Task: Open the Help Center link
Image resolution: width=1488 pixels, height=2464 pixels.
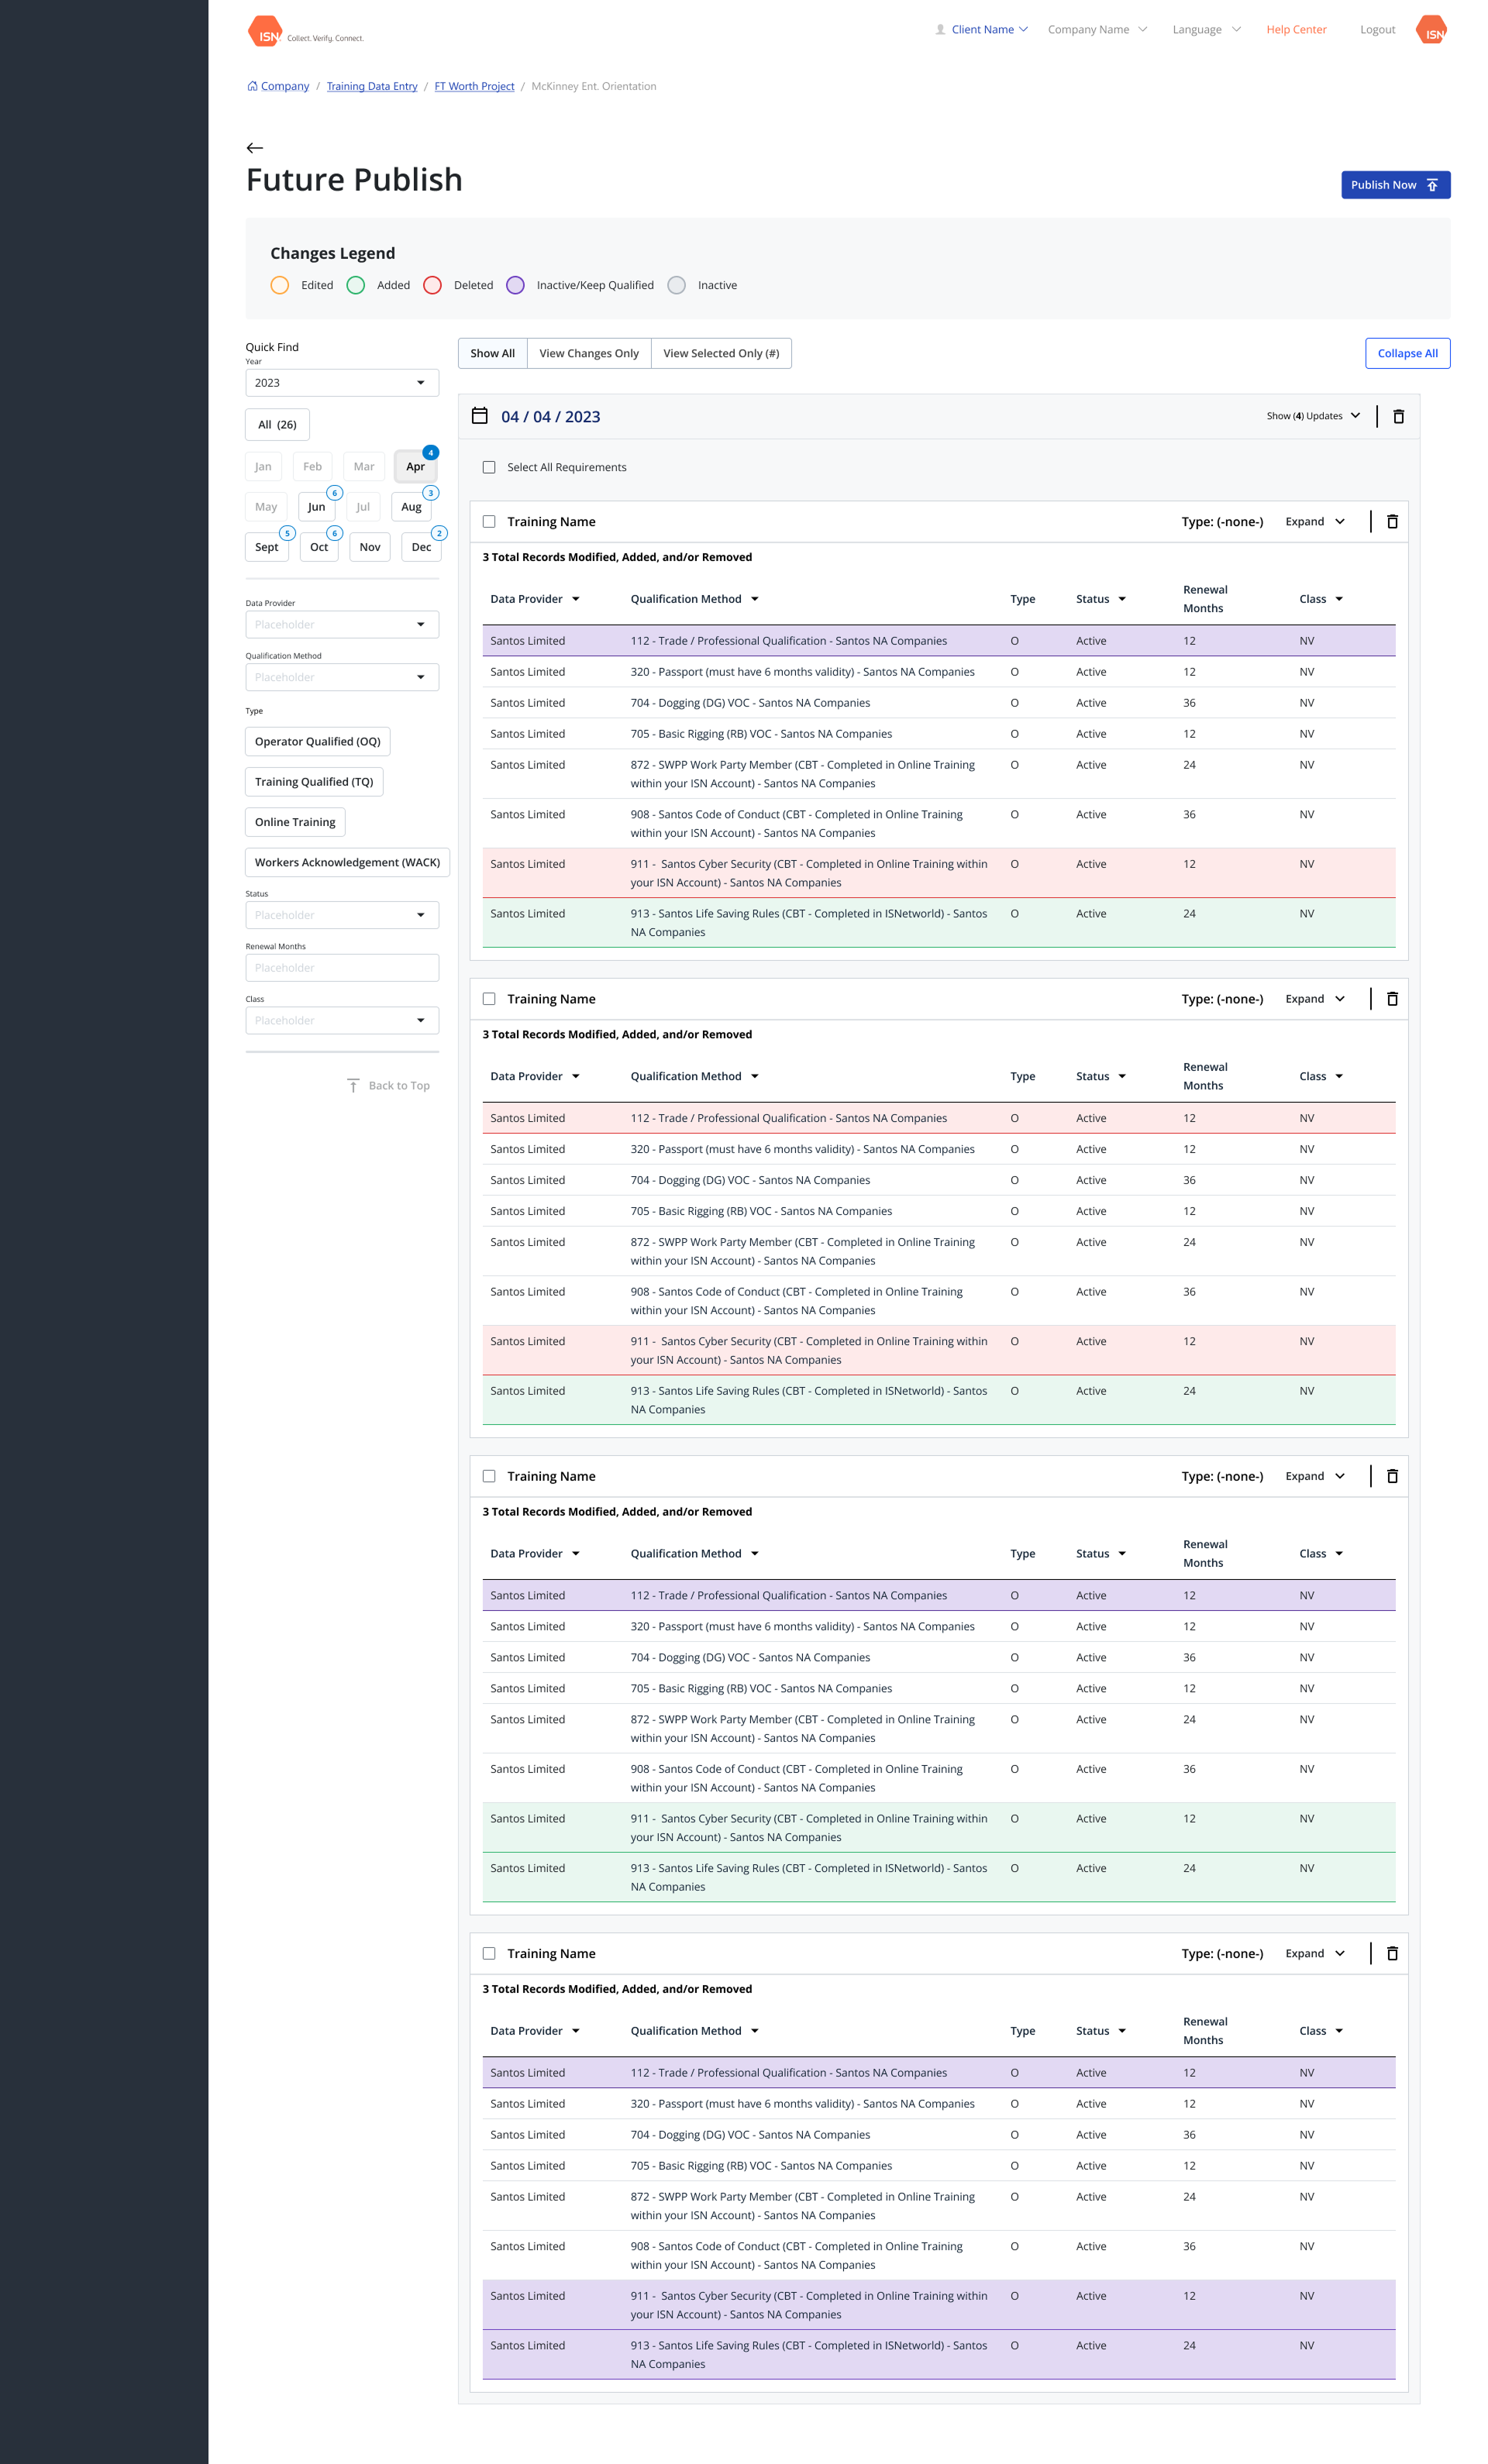Action: [1296, 29]
